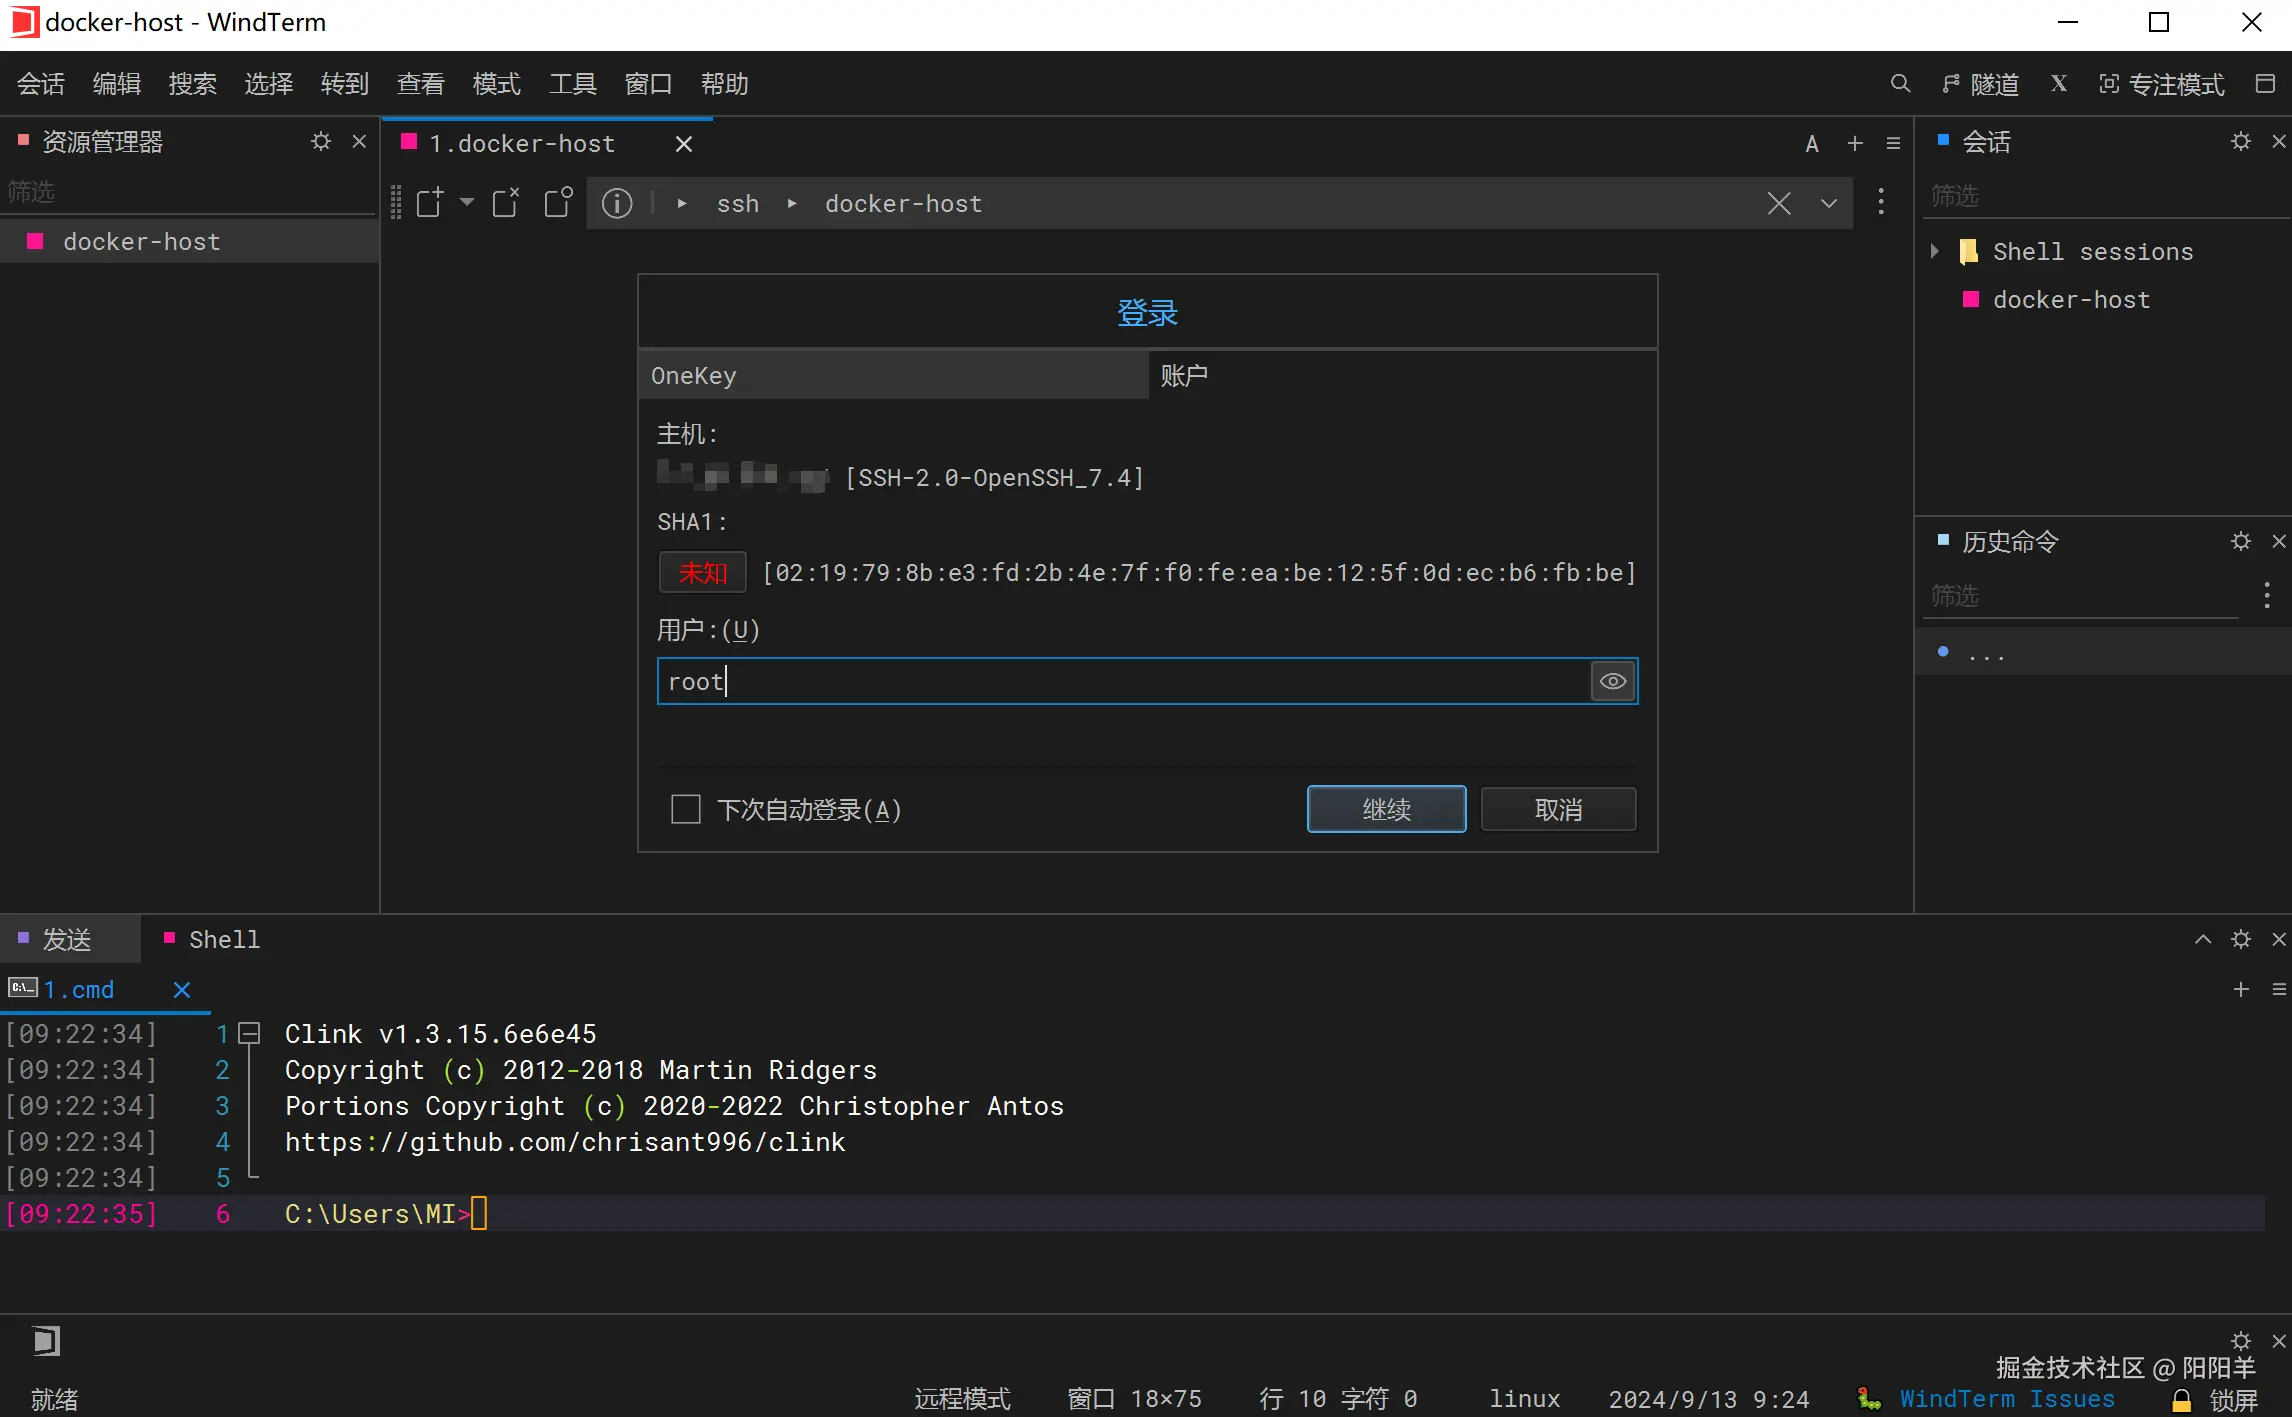The height and width of the screenshot is (1417, 2292).
Task: Click the new session icon in toolbar
Action: [430, 203]
